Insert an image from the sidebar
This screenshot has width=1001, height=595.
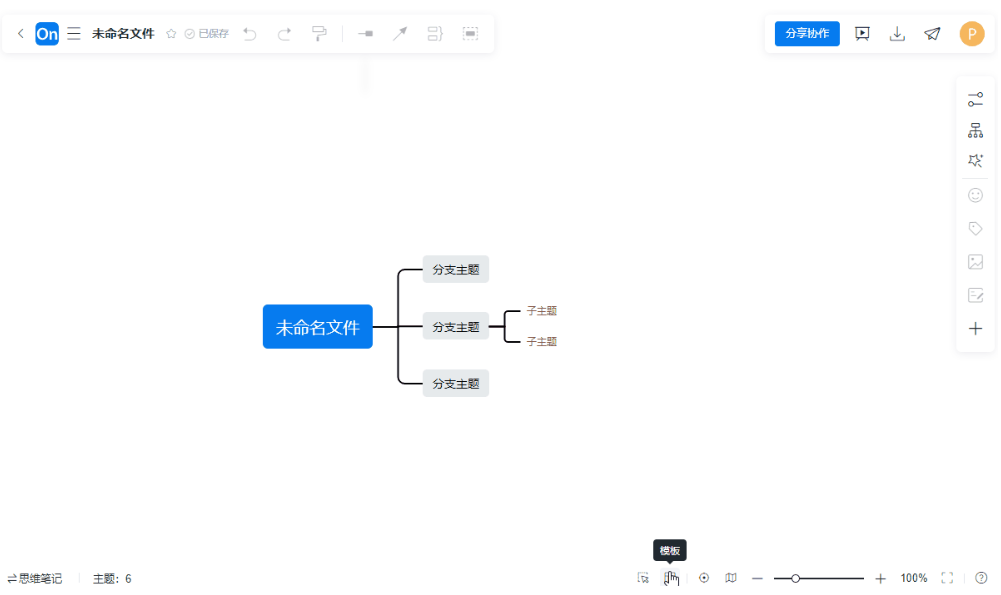975,262
